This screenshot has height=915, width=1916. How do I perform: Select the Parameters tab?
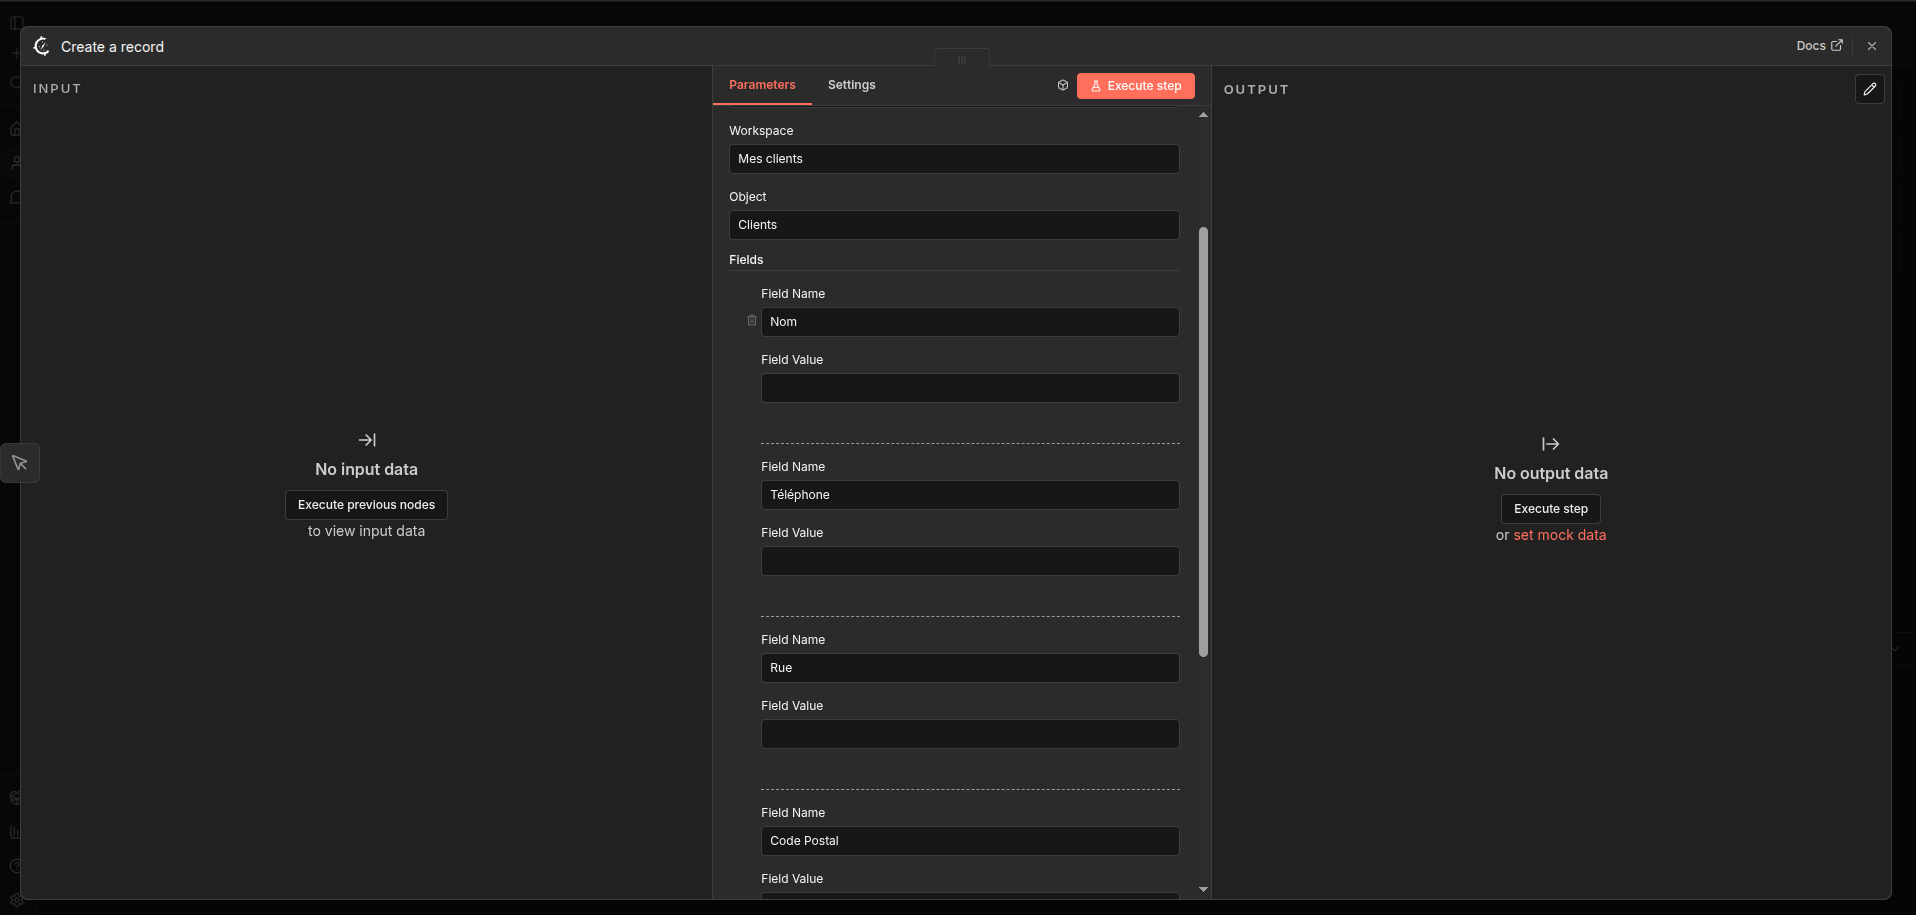(762, 85)
